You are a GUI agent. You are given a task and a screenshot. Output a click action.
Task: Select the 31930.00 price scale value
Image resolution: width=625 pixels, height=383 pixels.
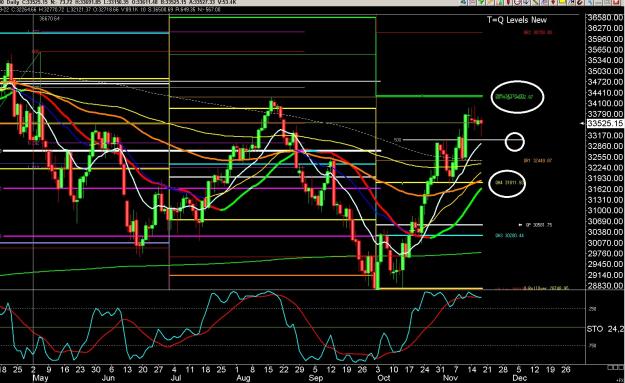605,179
